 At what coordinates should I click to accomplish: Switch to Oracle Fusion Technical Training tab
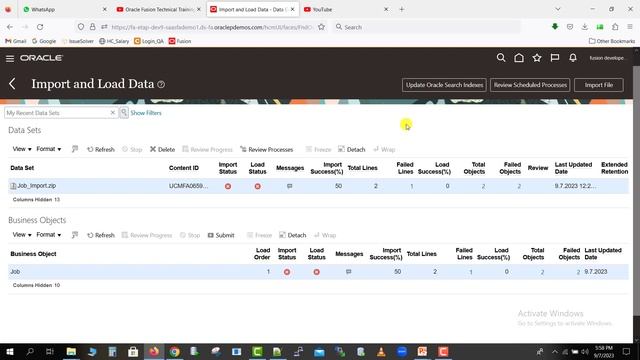[158, 9]
